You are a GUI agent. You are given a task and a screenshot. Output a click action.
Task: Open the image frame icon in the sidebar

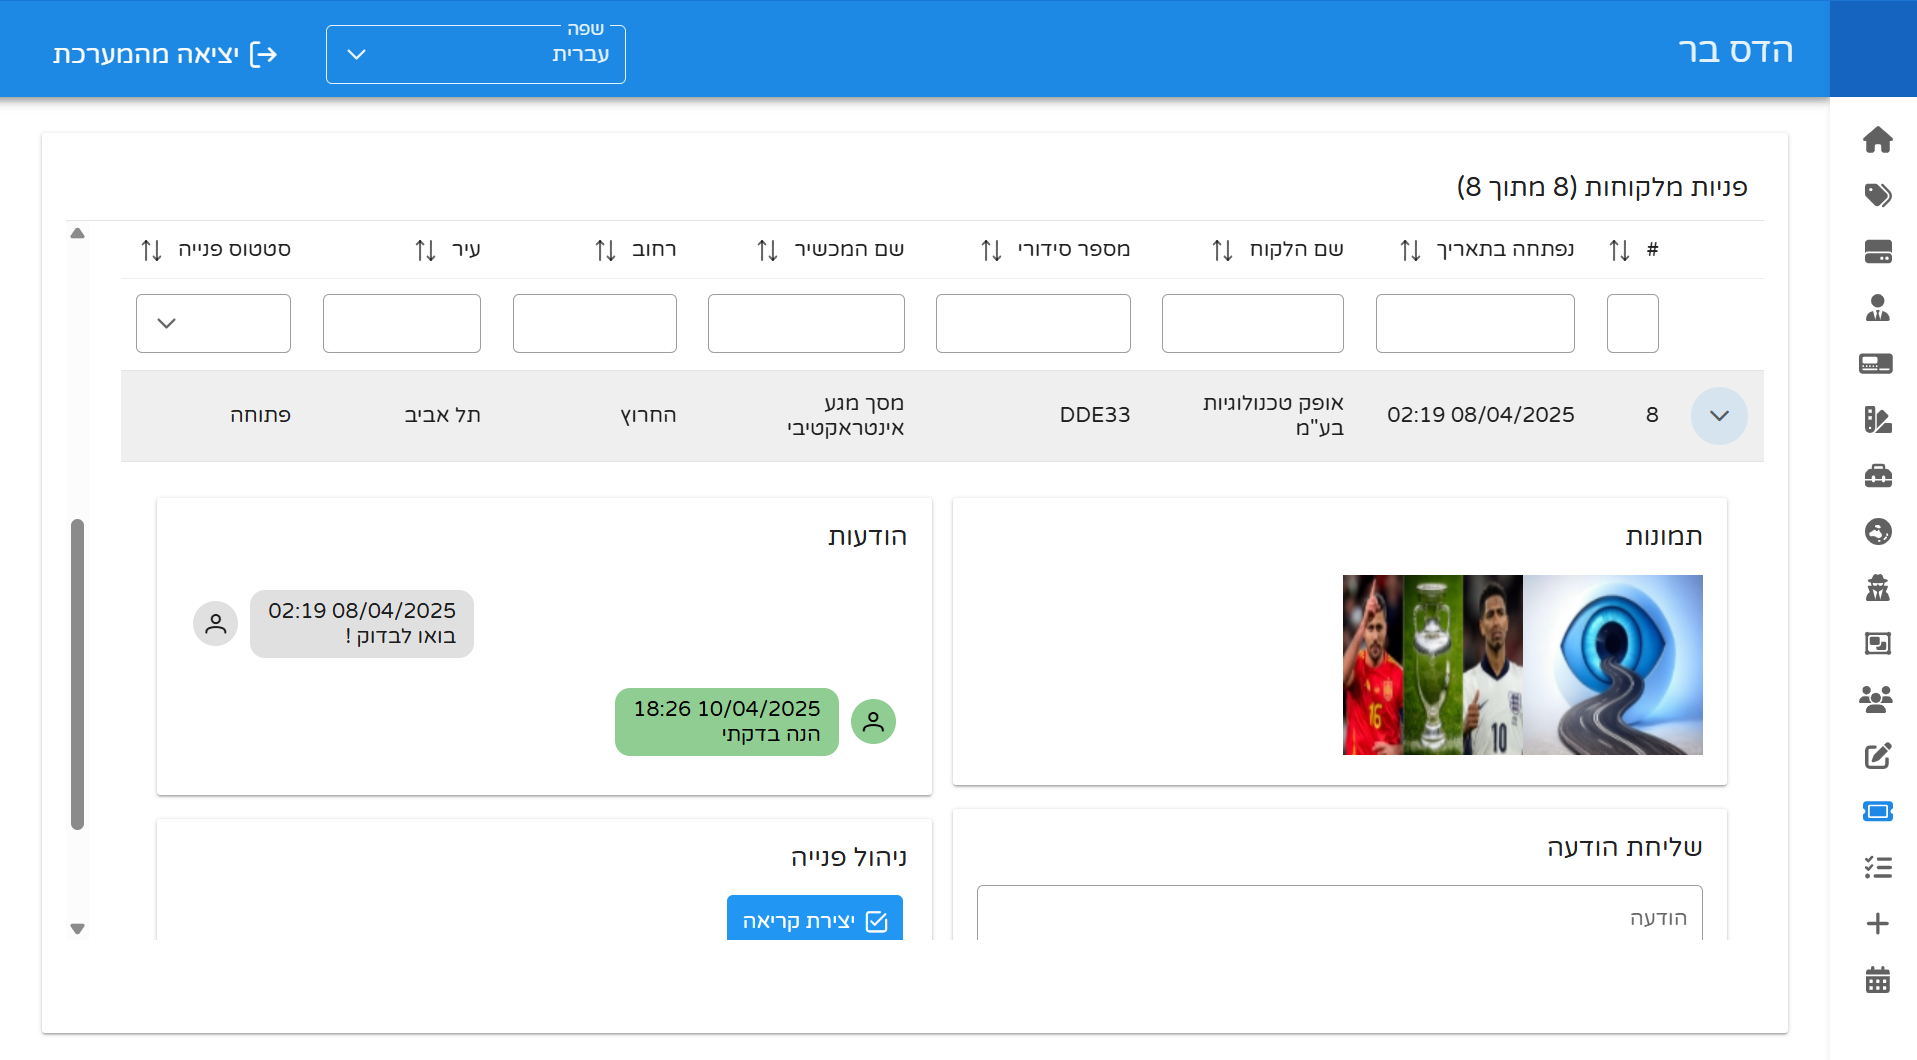tap(1877, 643)
